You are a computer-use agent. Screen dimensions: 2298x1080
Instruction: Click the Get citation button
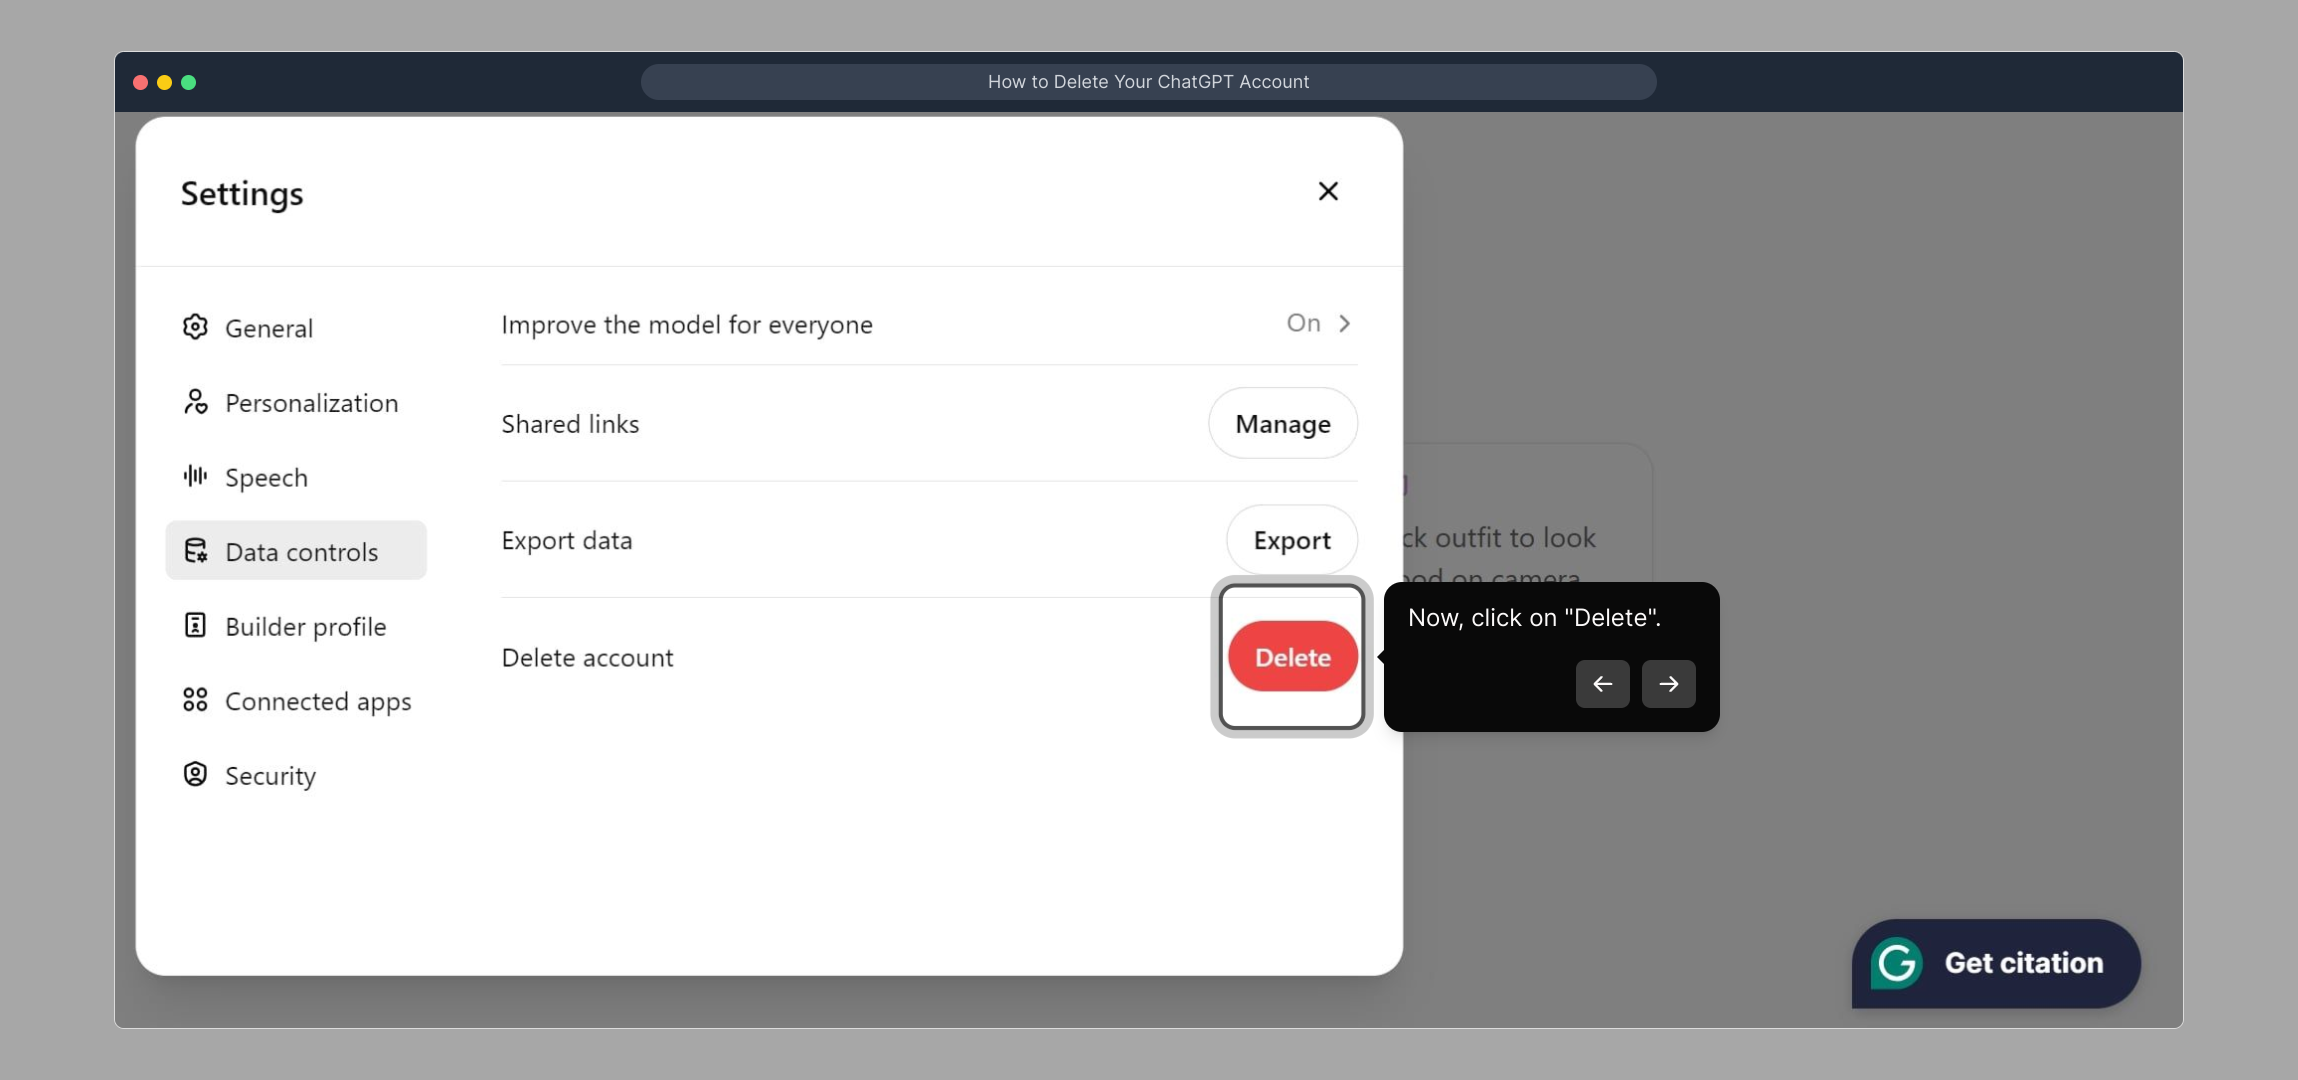coord(2022,963)
